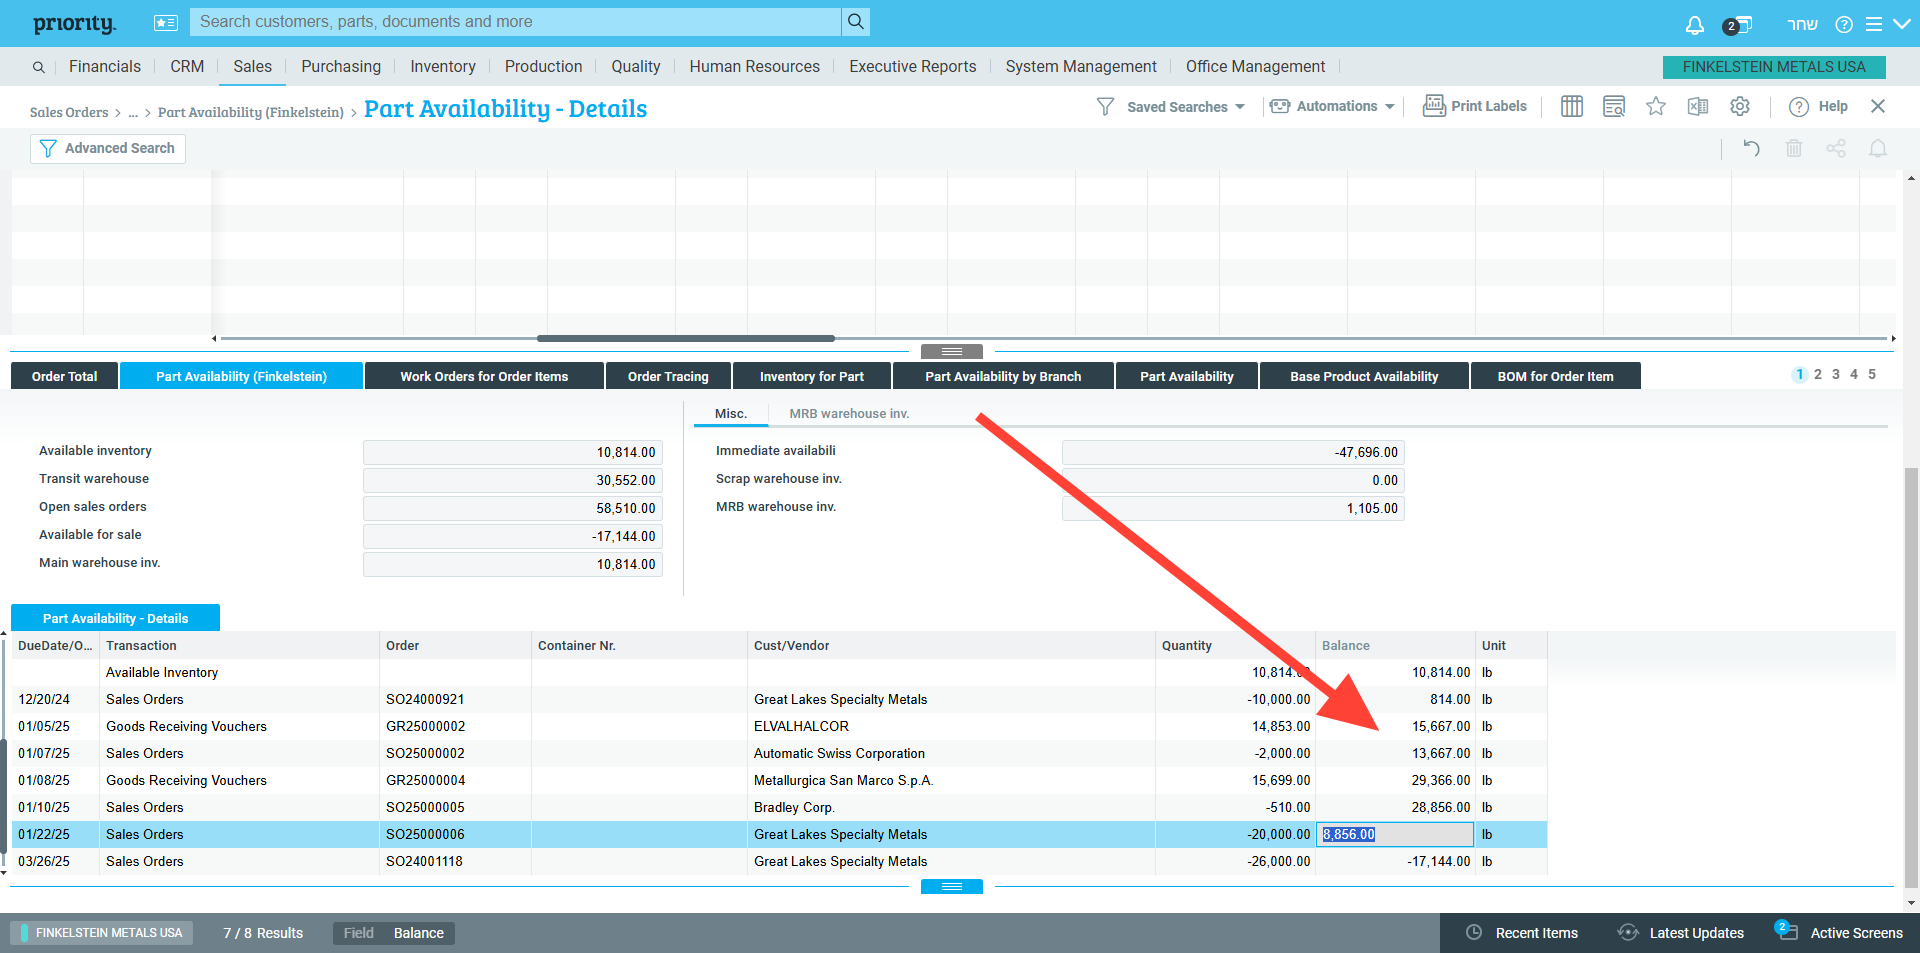The width and height of the screenshot is (1920, 953).
Task: Open the Executive Reports menu
Action: click(913, 66)
